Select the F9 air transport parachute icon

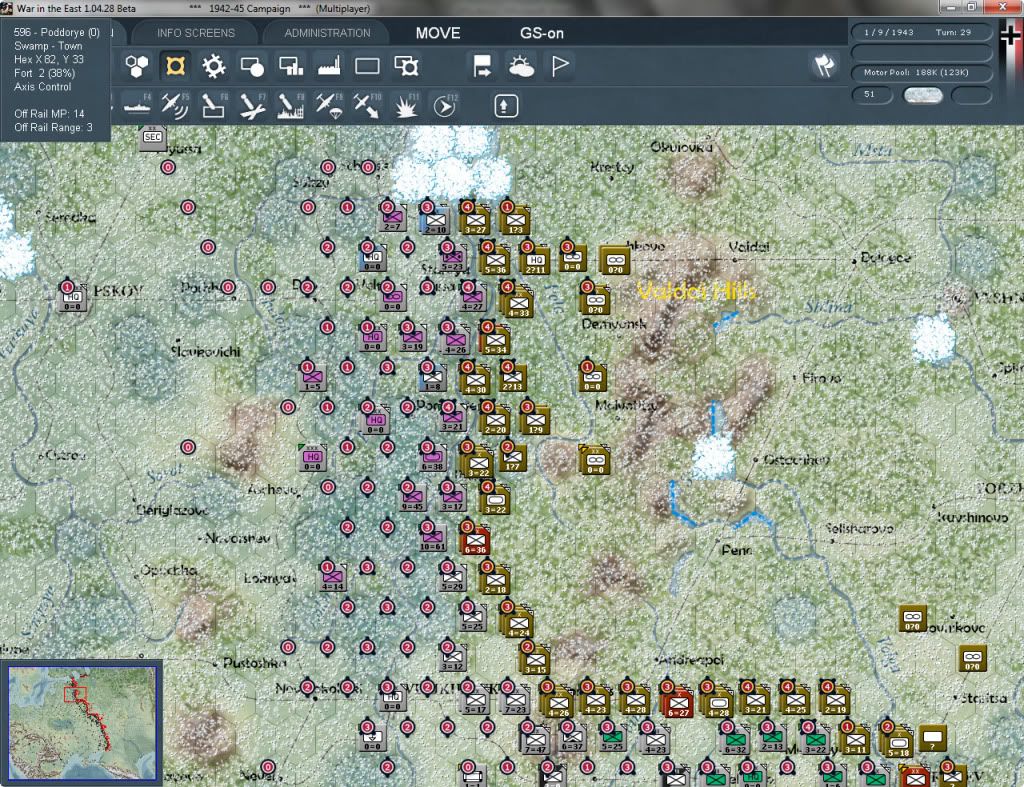coord(328,106)
